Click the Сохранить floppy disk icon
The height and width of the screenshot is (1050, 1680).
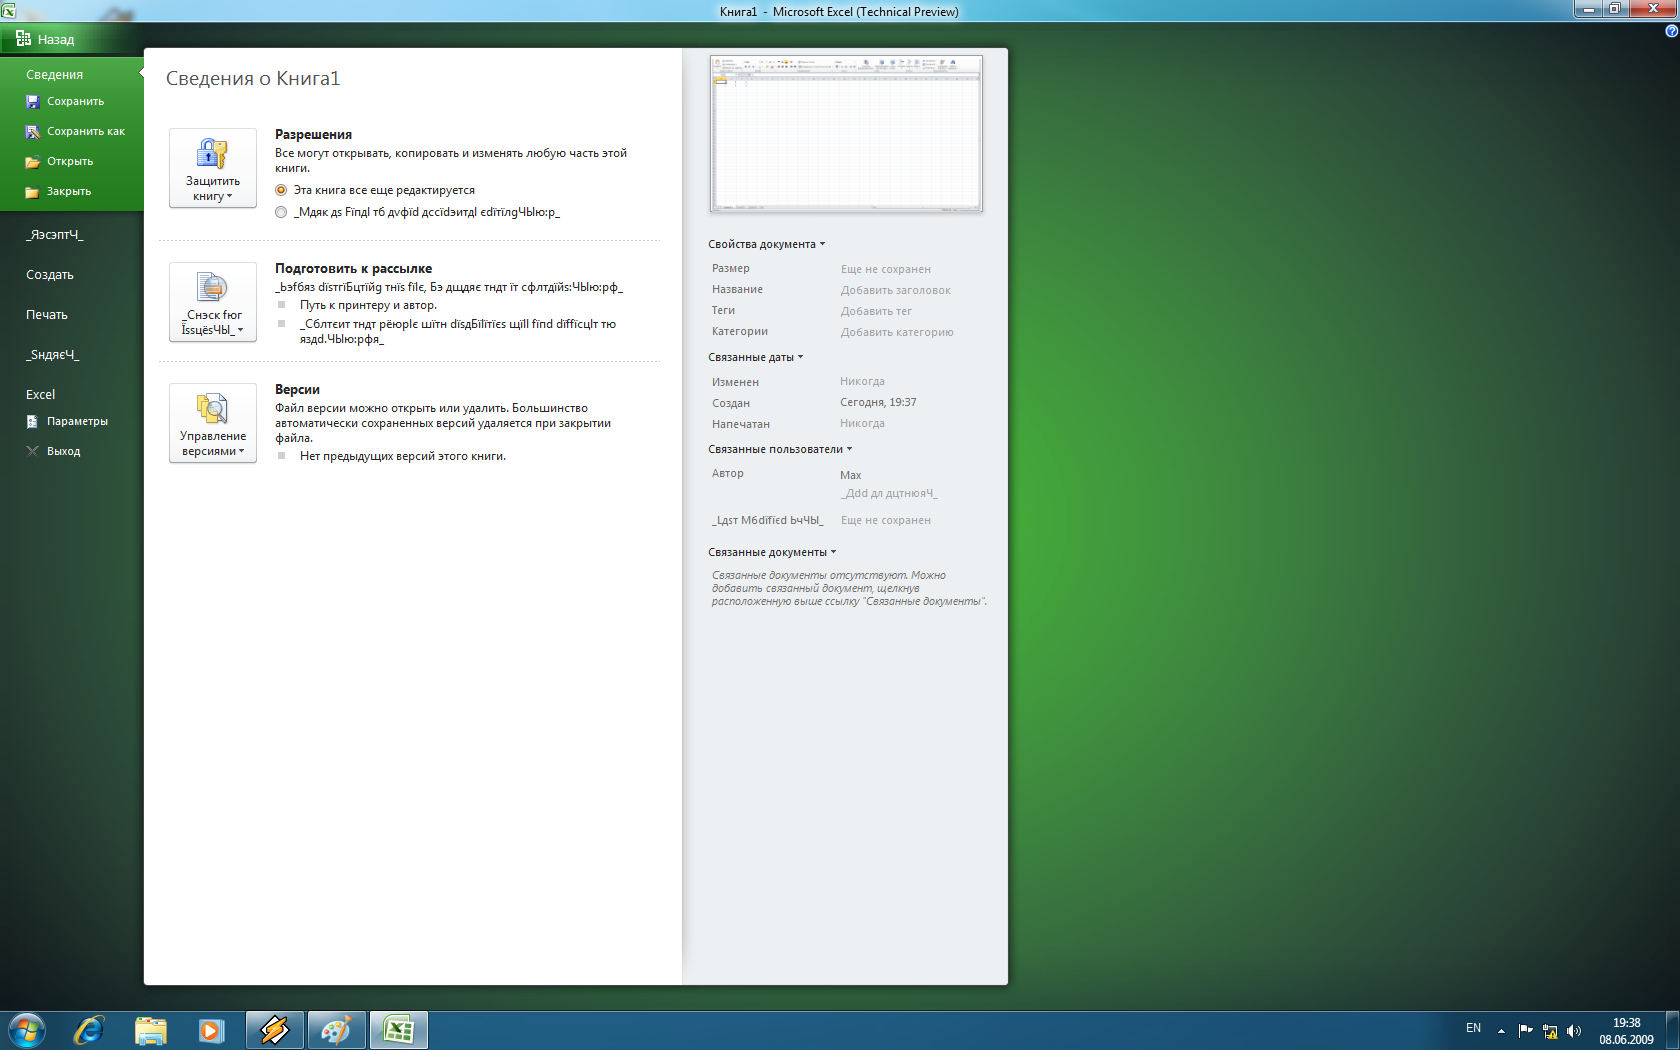[x=33, y=102]
